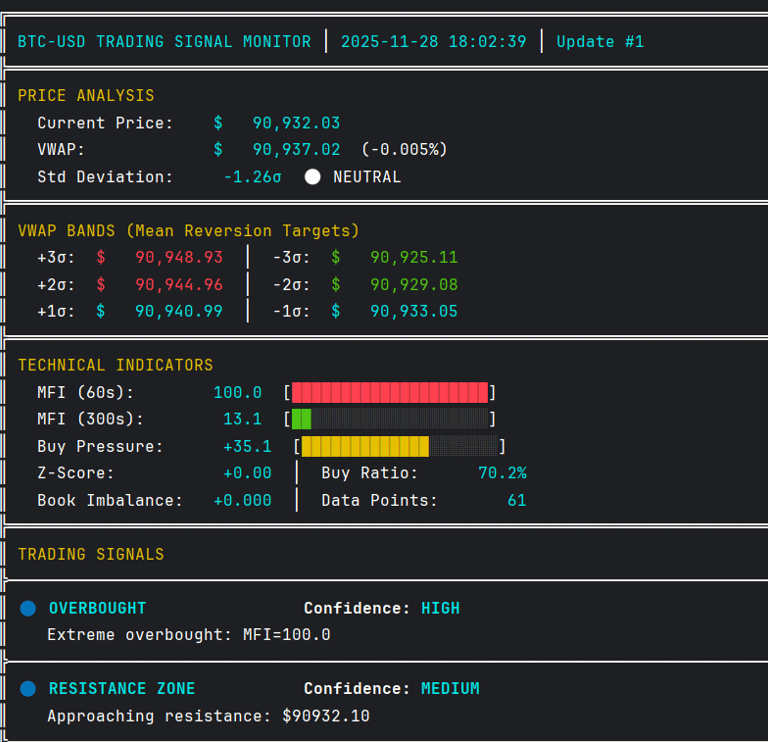Image resolution: width=768 pixels, height=742 pixels.
Task: Click the Book Imbalance: label
Action: pyautogui.click(x=110, y=501)
